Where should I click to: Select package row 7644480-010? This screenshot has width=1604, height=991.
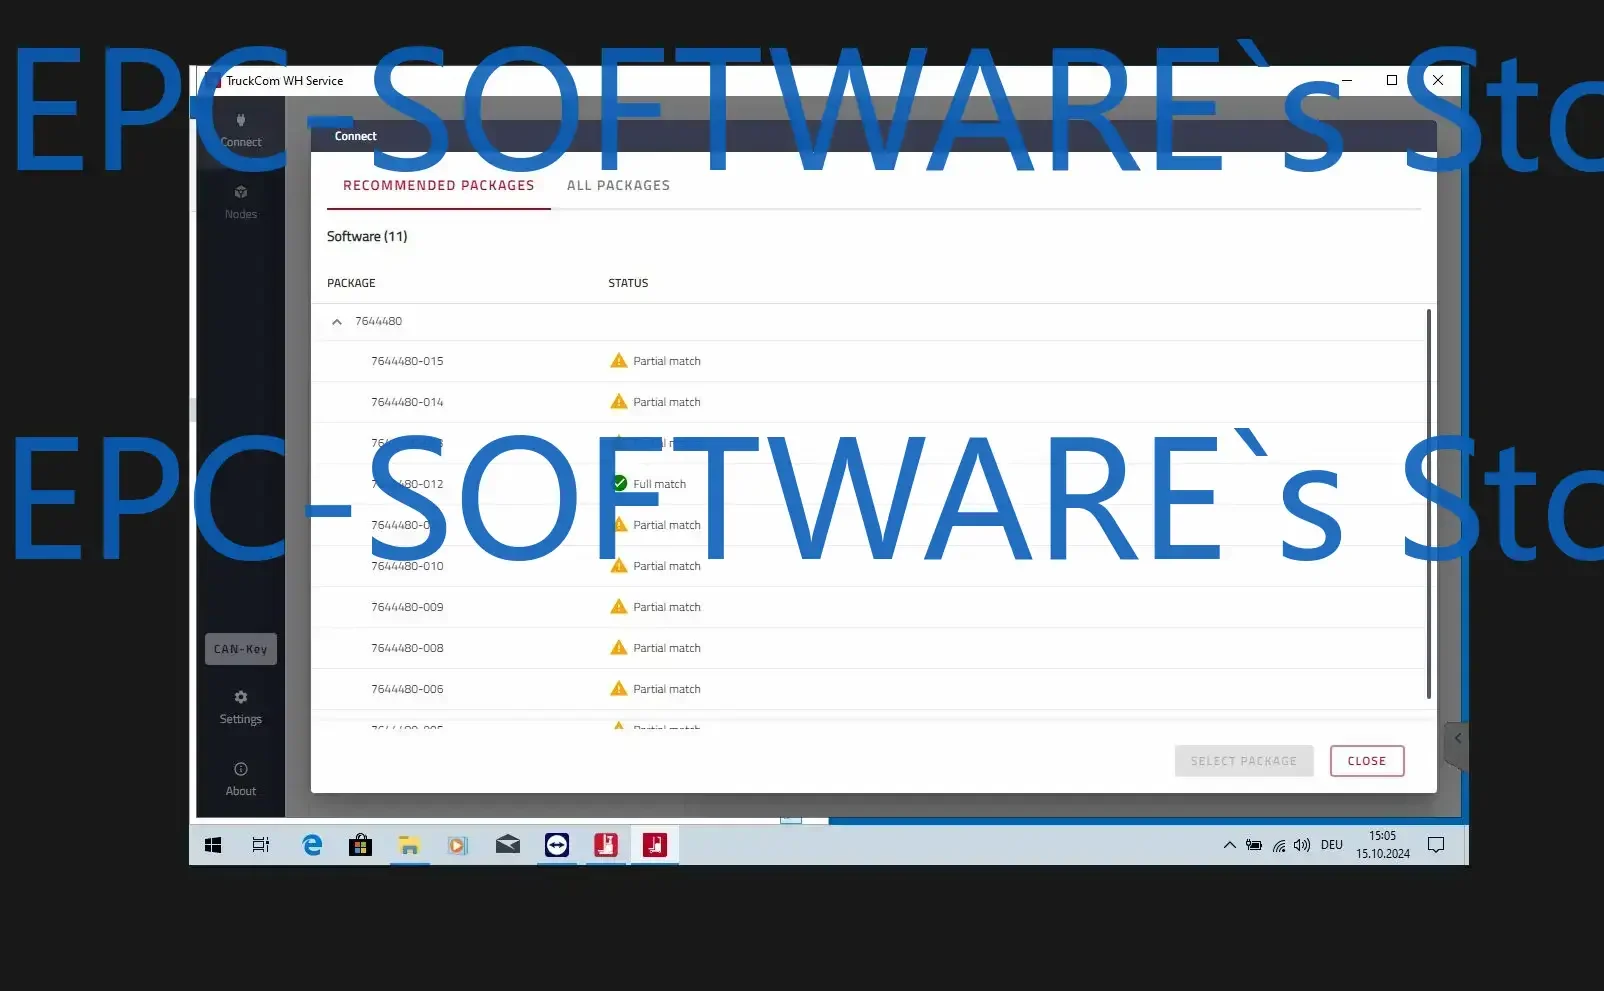pyautogui.click(x=868, y=566)
